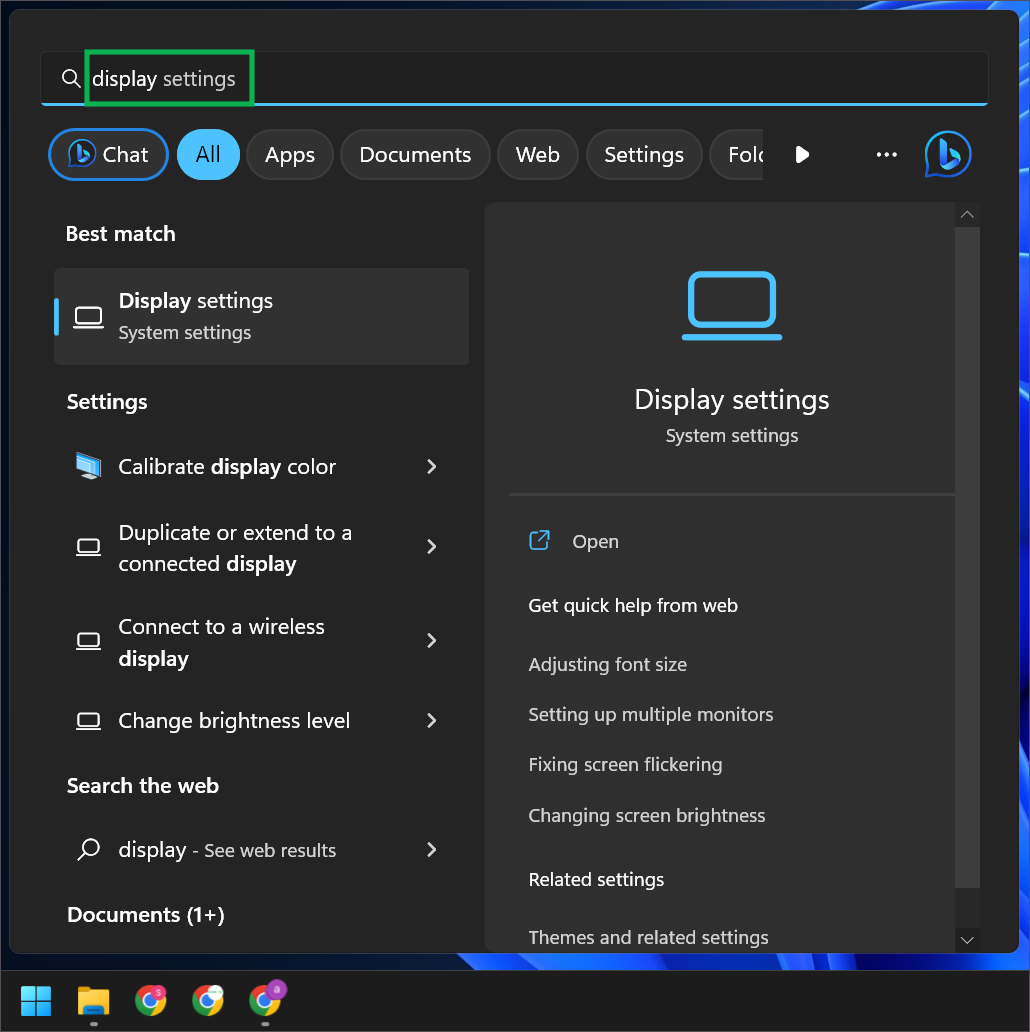The height and width of the screenshot is (1032, 1030).
Task: Switch to the Apps filter tab
Action: click(x=289, y=154)
